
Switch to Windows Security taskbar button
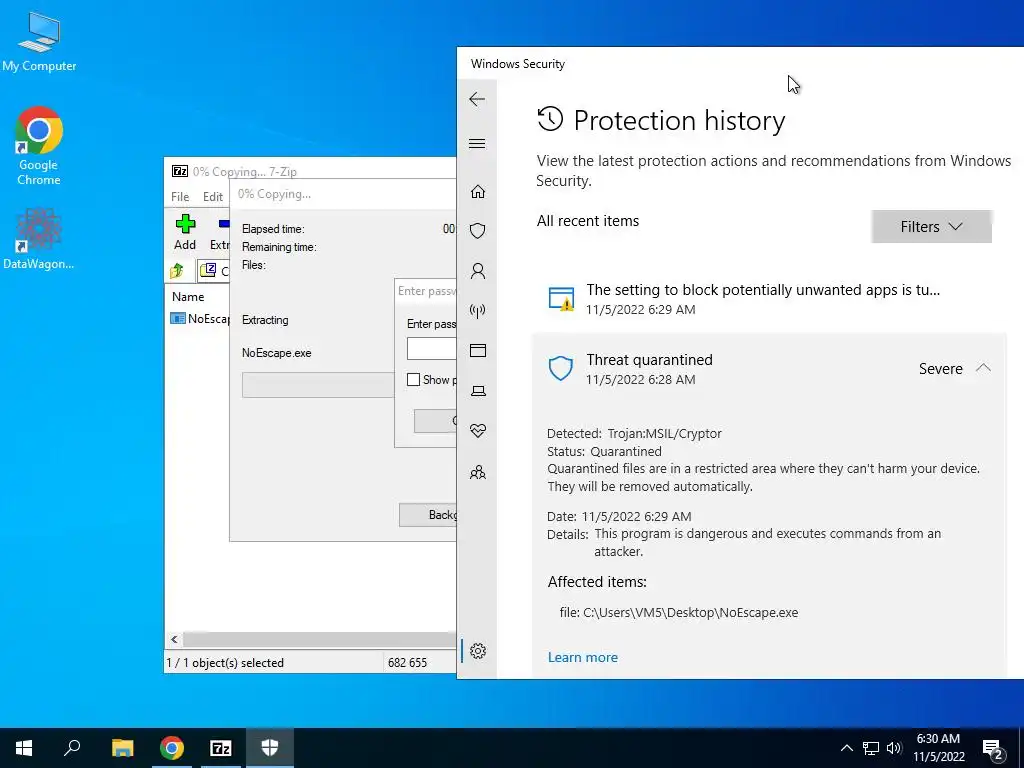[x=270, y=748]
